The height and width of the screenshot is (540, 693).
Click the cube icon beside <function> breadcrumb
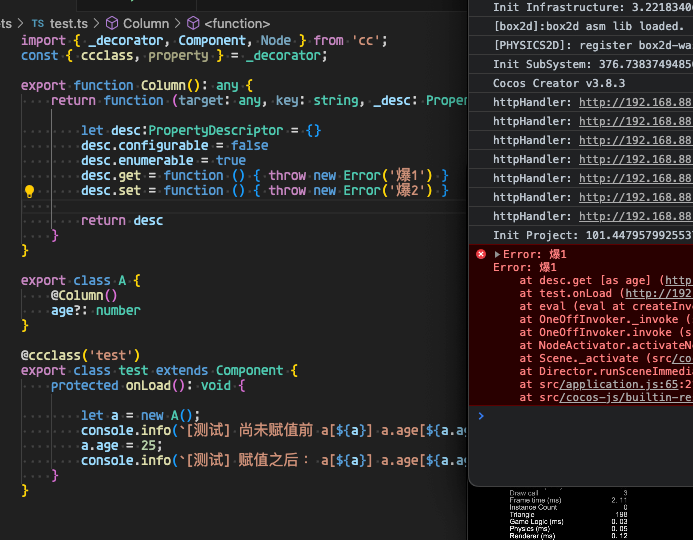(x=193, y=23)
